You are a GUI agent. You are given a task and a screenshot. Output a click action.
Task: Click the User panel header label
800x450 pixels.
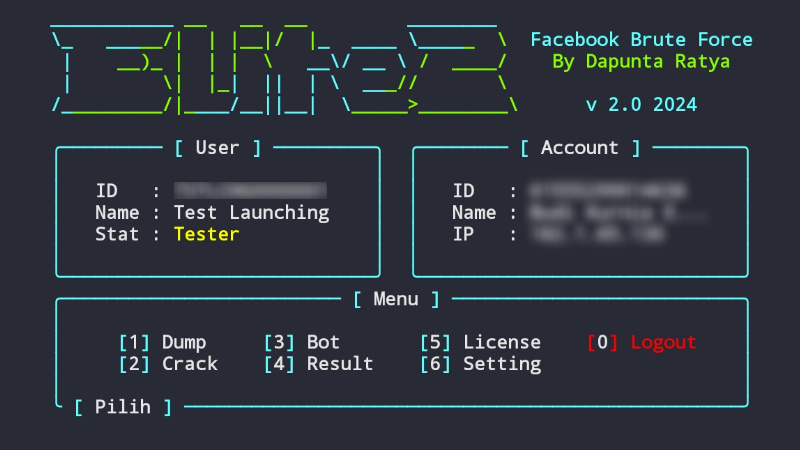(x=217, y=148)
